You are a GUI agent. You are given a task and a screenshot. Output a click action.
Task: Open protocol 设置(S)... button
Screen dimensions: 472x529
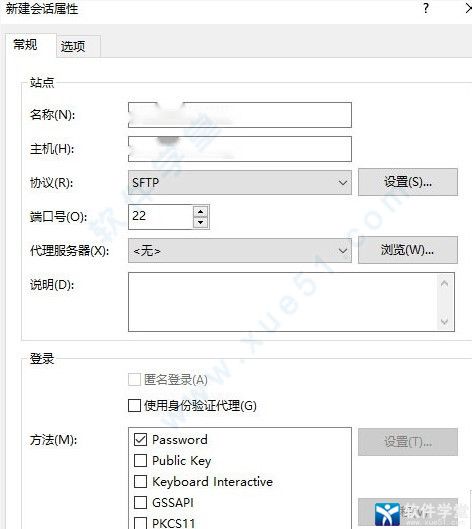(408, 182)
